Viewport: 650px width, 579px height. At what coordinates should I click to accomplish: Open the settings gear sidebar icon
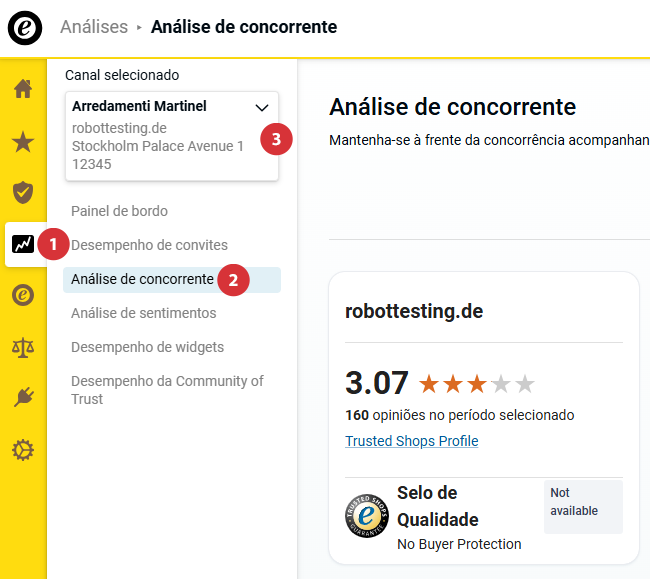(23, 450)
